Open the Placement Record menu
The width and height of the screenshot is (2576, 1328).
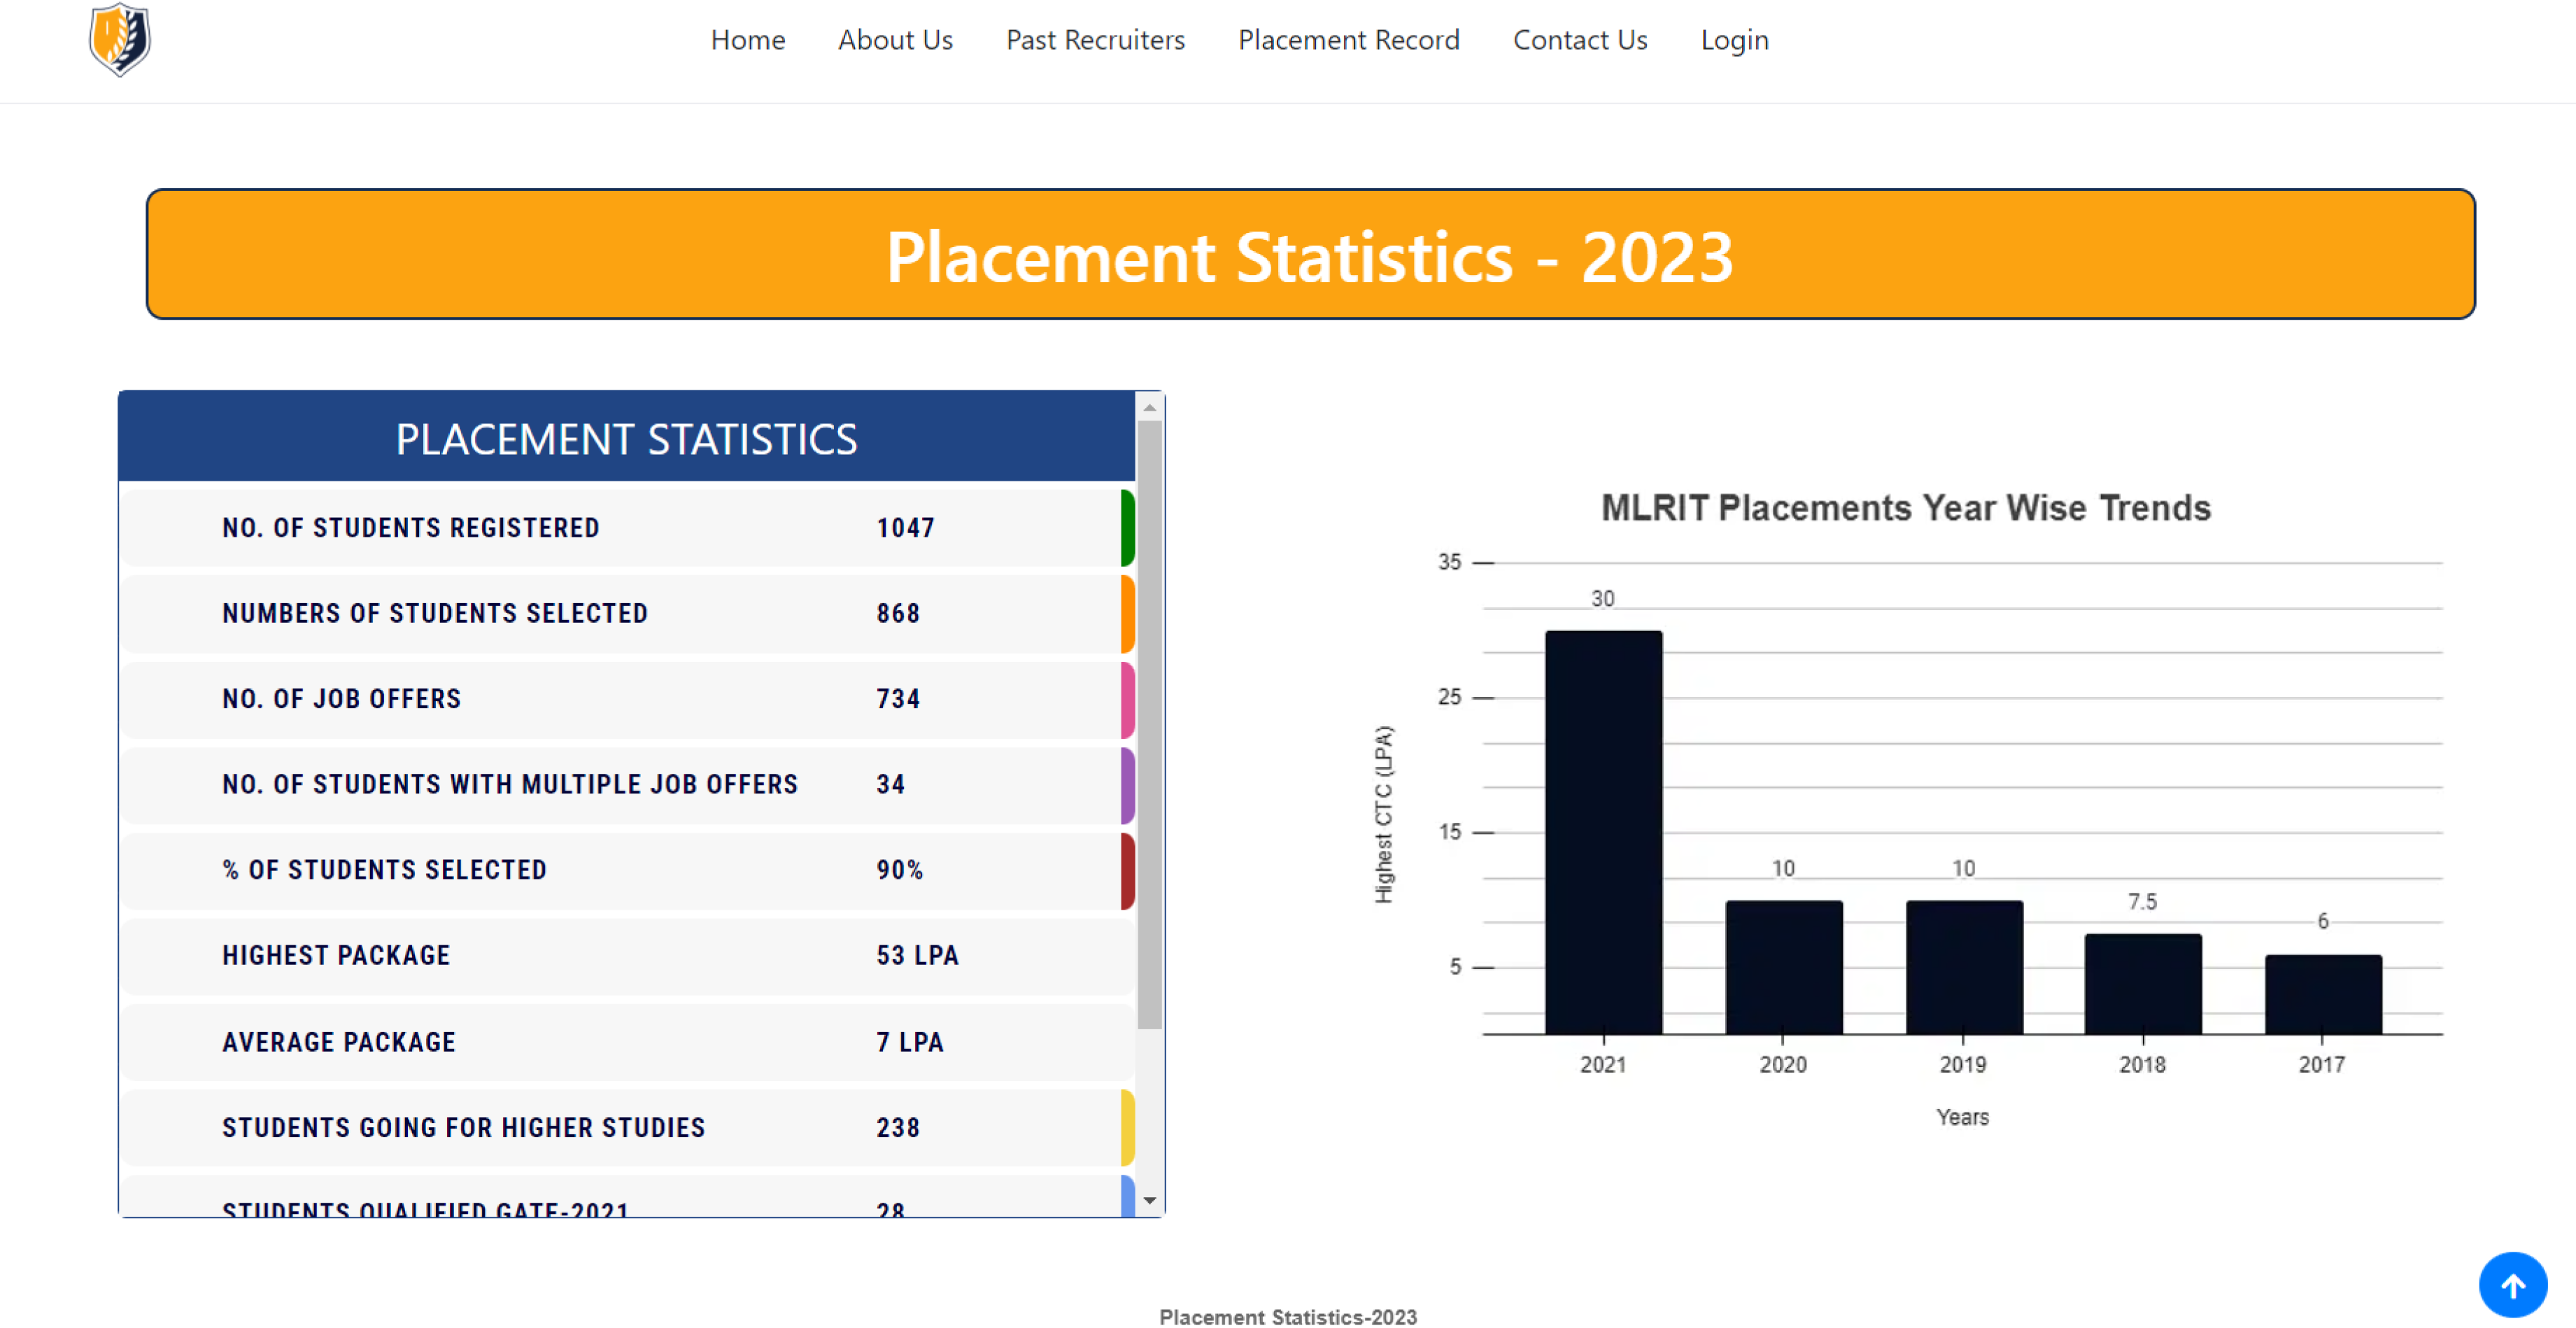point(1348,40)
